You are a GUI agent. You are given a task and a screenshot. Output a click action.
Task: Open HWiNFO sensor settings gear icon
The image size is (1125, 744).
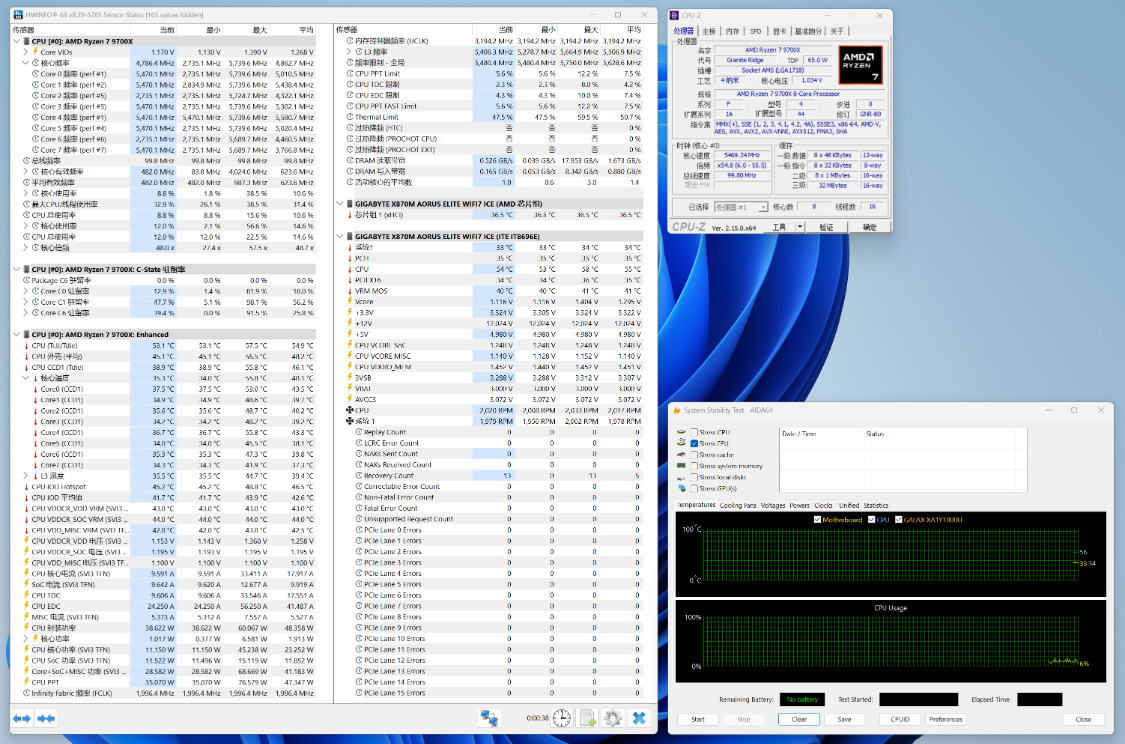pos(613,718)
